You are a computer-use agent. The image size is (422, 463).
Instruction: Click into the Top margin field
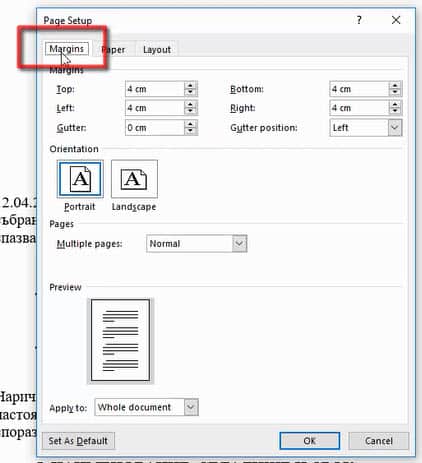pyautogui.click(x=155, y=89)
